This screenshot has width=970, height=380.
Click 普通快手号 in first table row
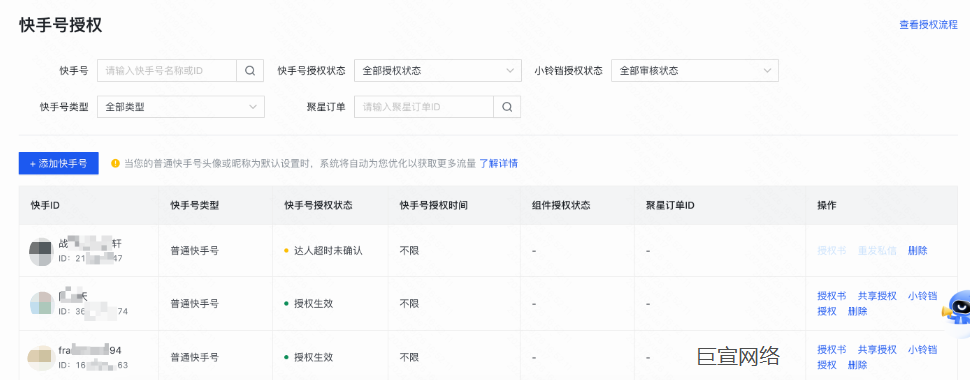195,251
